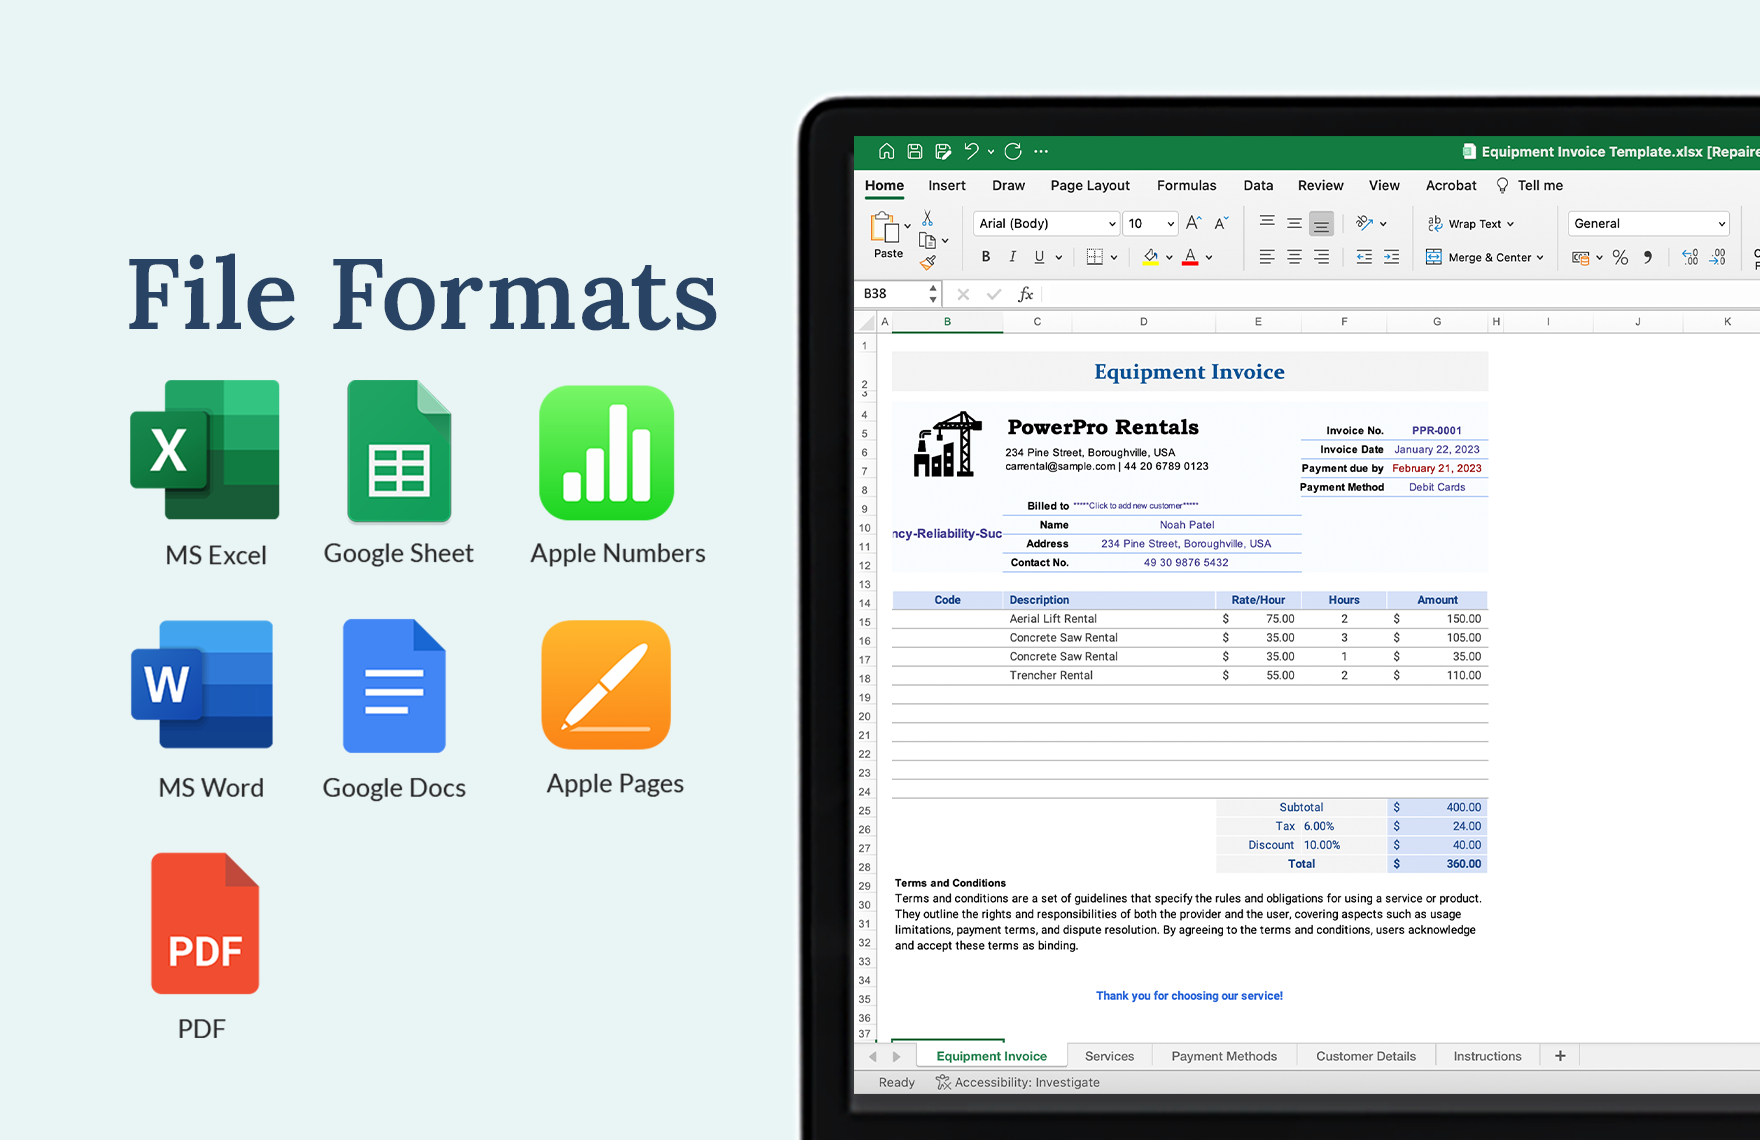
Task: Open the Insert ribbon tab
Action: (946, 185)
